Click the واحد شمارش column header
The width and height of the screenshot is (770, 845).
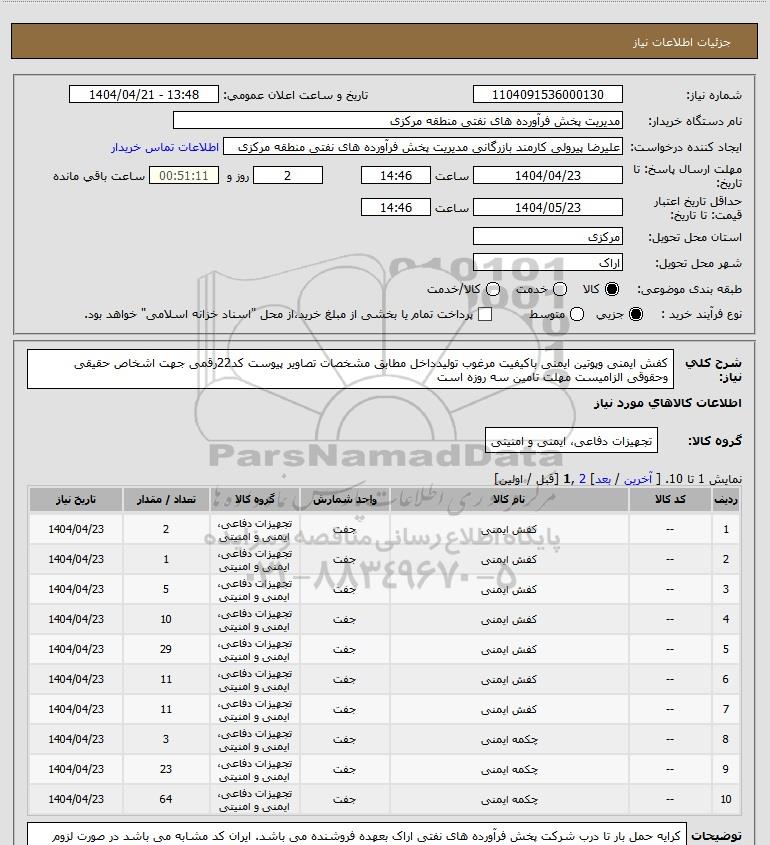point(344,500)
